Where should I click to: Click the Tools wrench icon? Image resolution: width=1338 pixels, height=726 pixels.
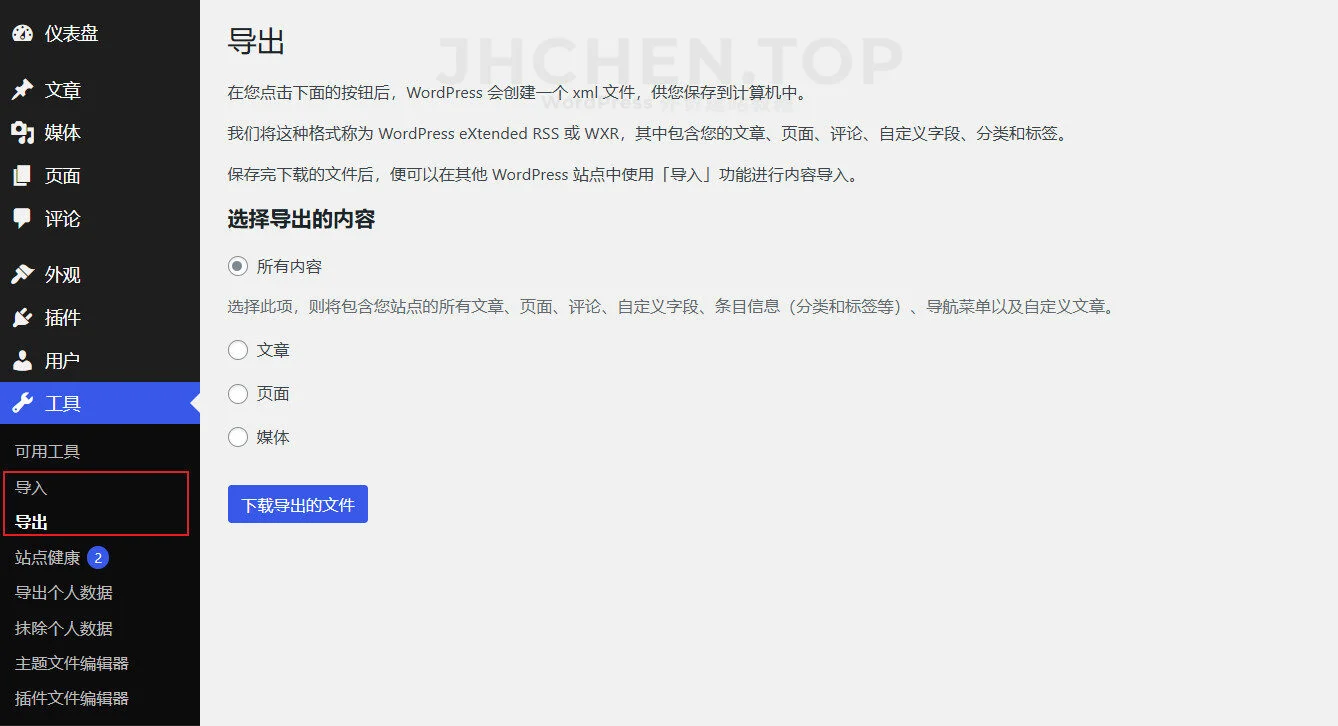point(22,403)
